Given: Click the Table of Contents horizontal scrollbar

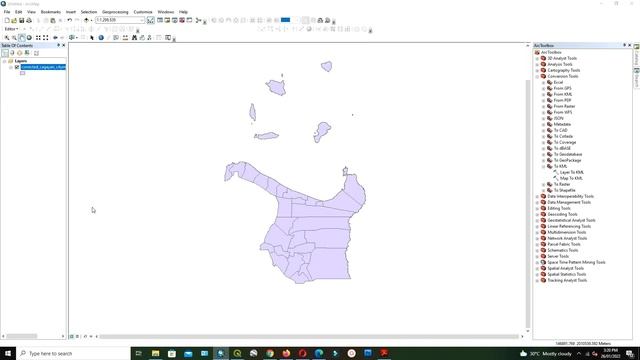Looking at the screenshot, I should click(22, 336).
